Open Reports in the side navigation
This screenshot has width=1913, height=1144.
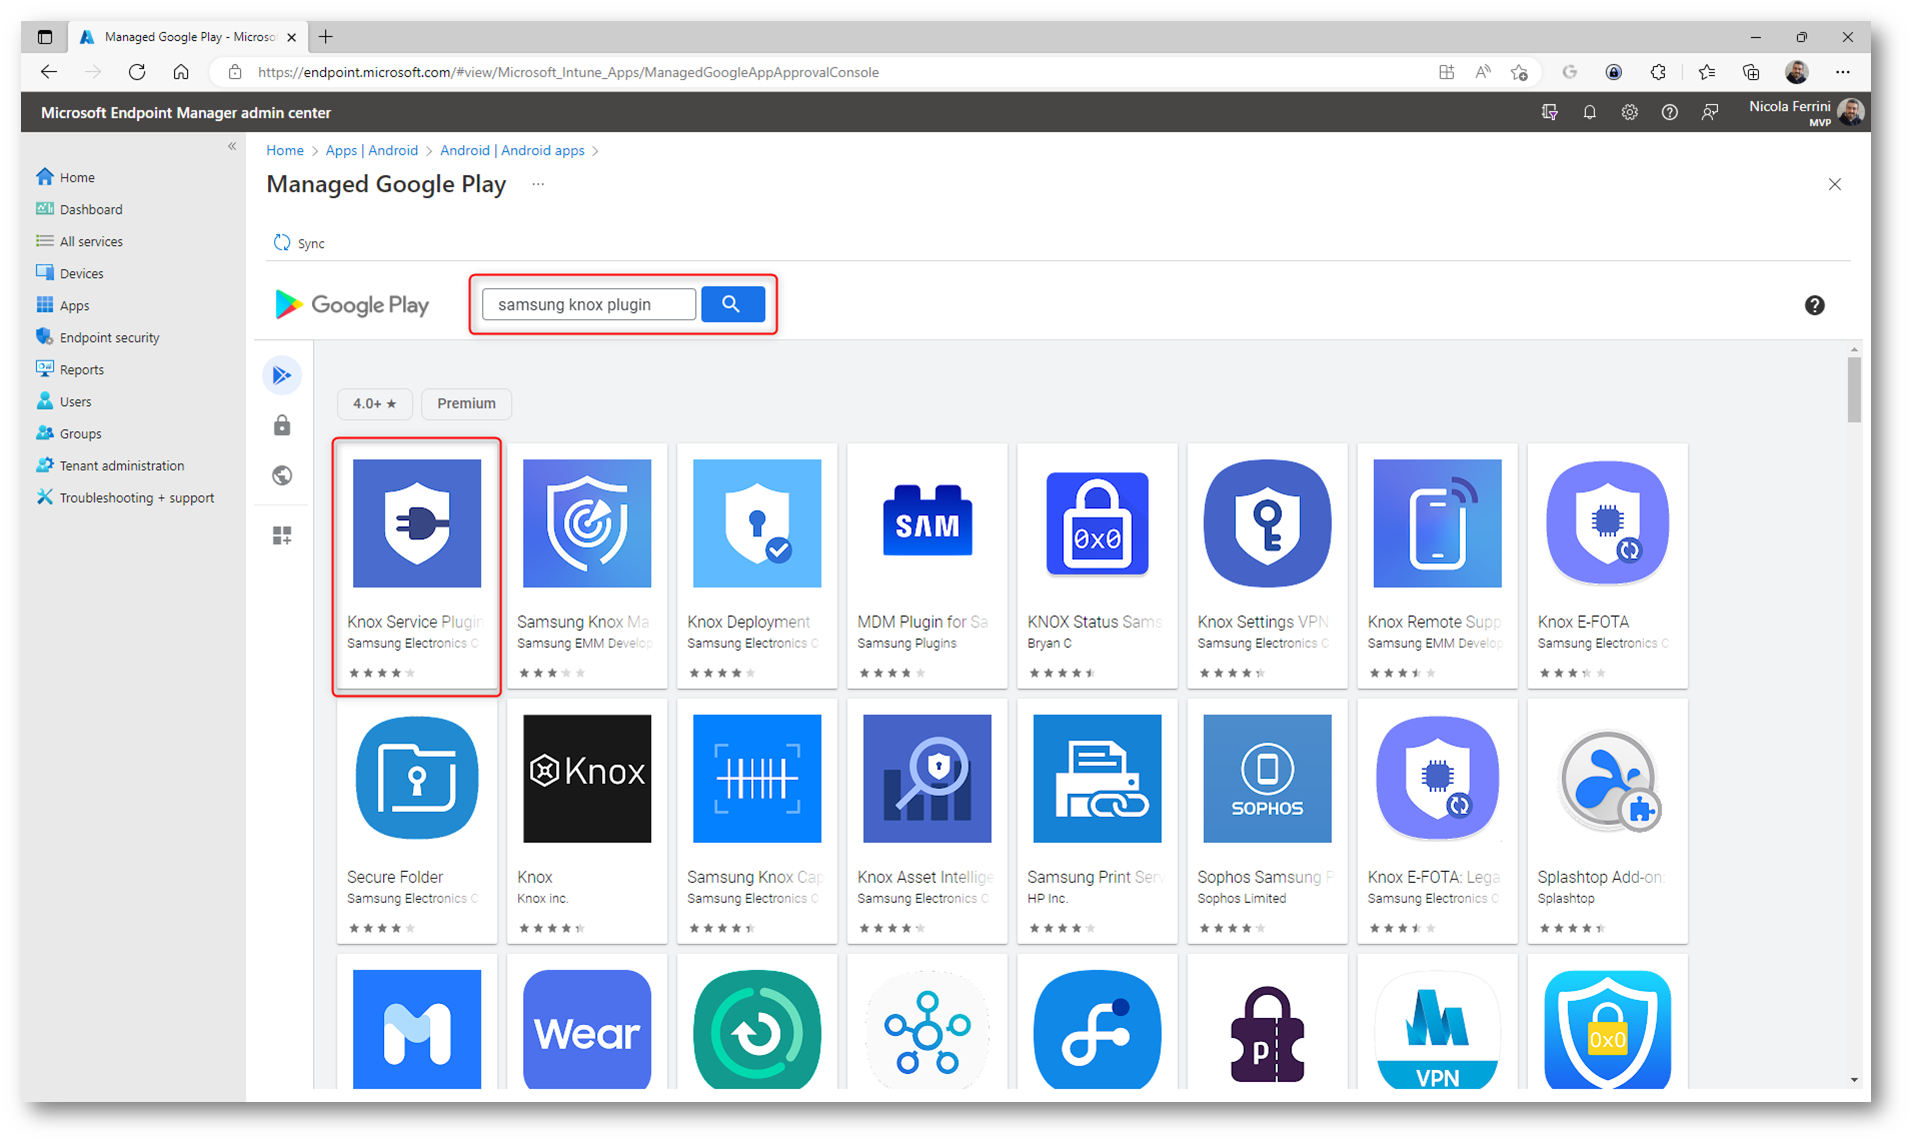(x=70, y=369)
